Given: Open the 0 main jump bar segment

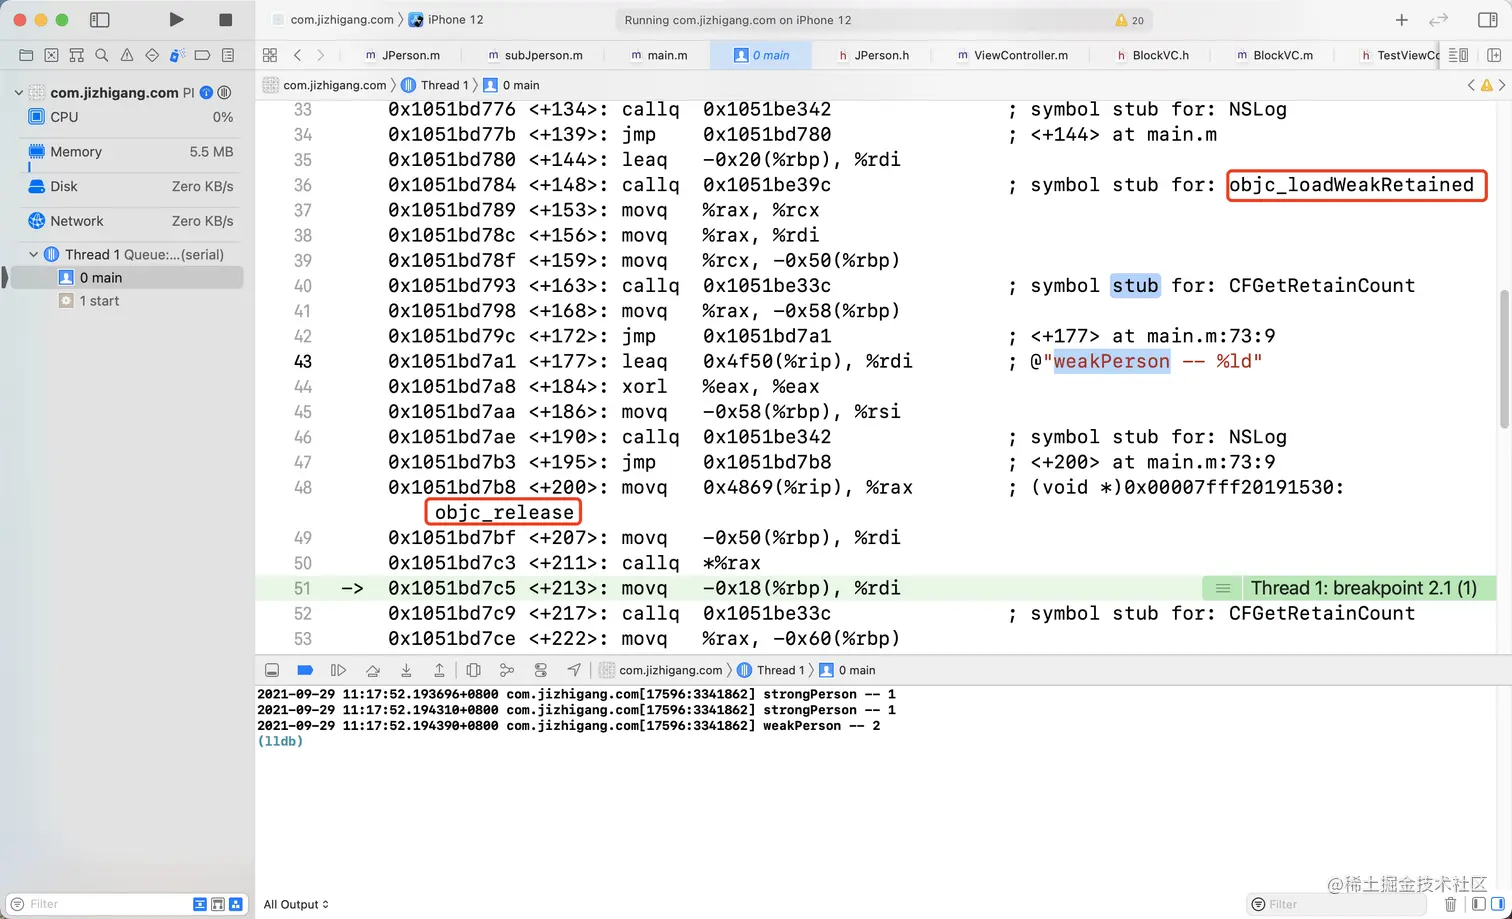Looking at the screenshot, I should [511, 85].
